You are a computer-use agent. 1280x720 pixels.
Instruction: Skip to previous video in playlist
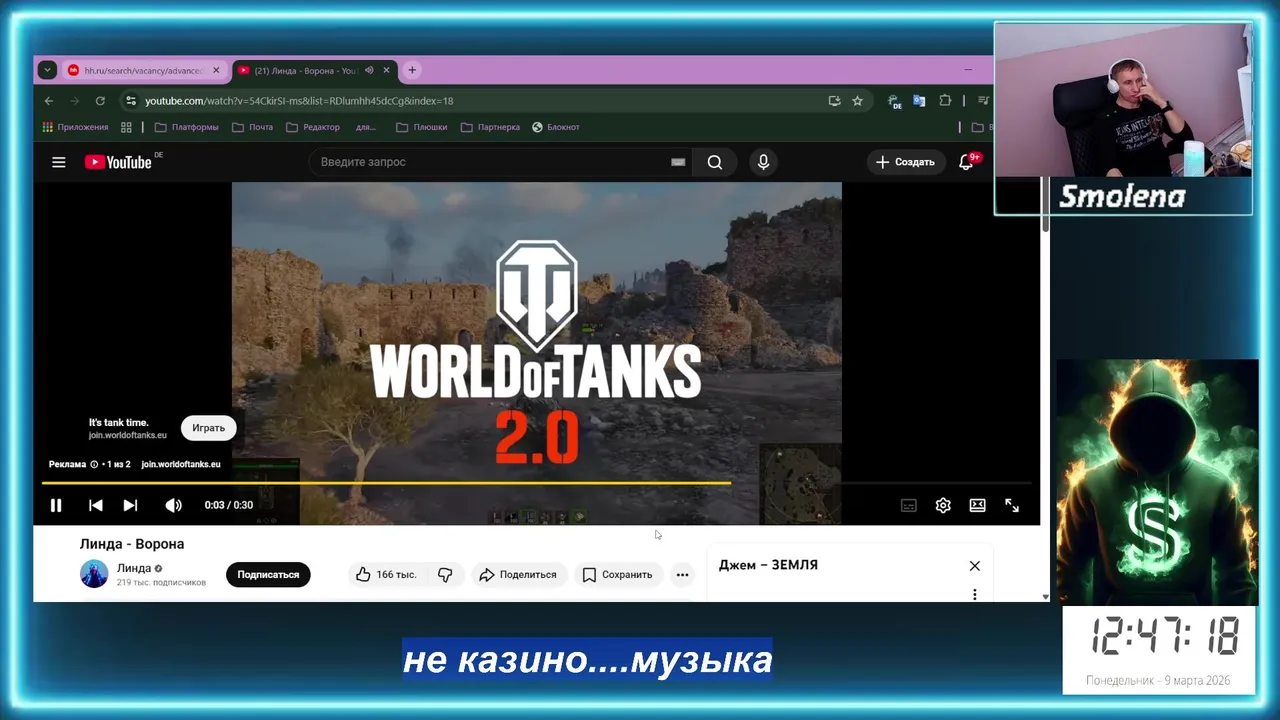tap(95, 506)
